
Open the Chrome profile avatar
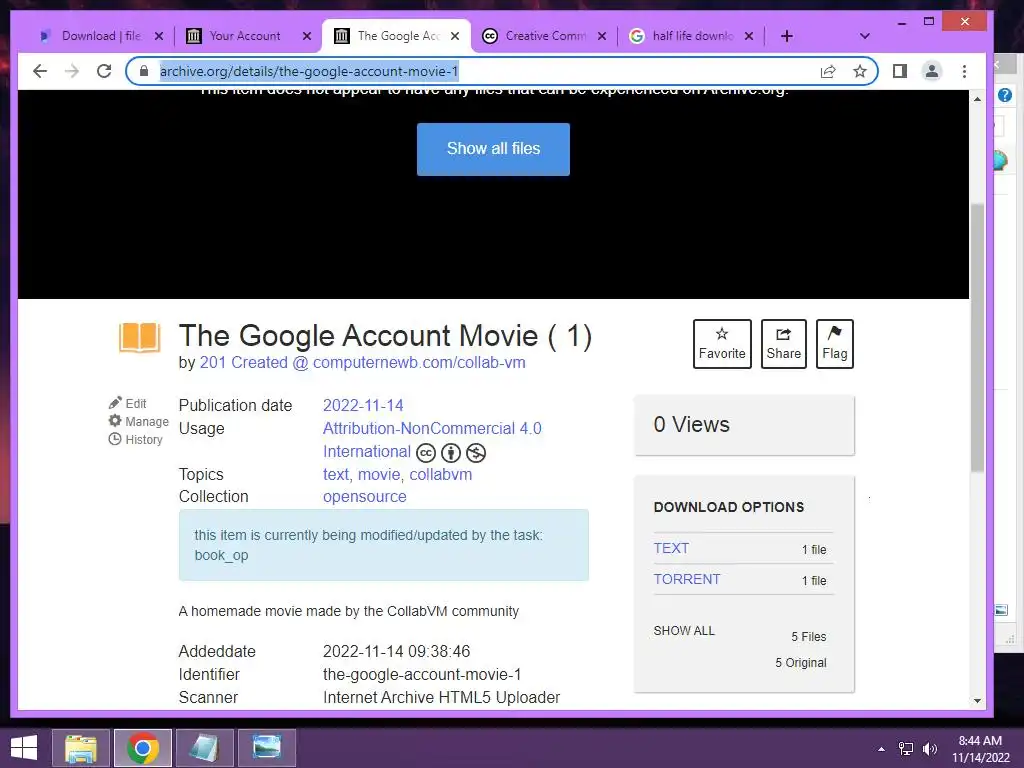click(932, 71)
